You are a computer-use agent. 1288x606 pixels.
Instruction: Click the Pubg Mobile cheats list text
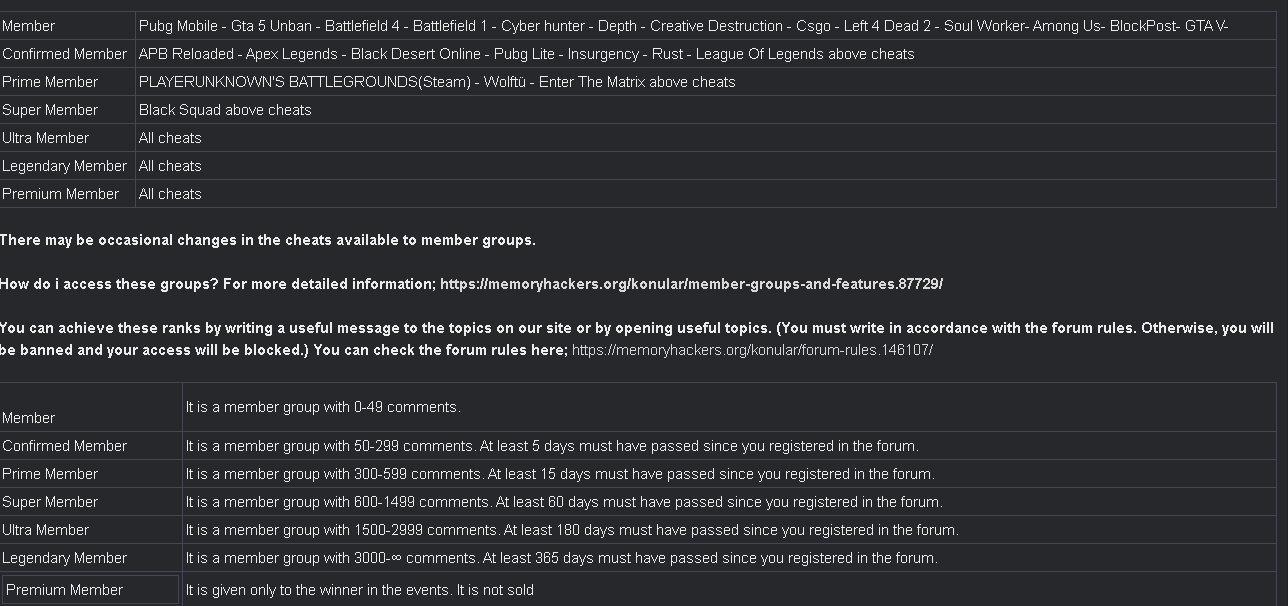[x=683, y=26]
